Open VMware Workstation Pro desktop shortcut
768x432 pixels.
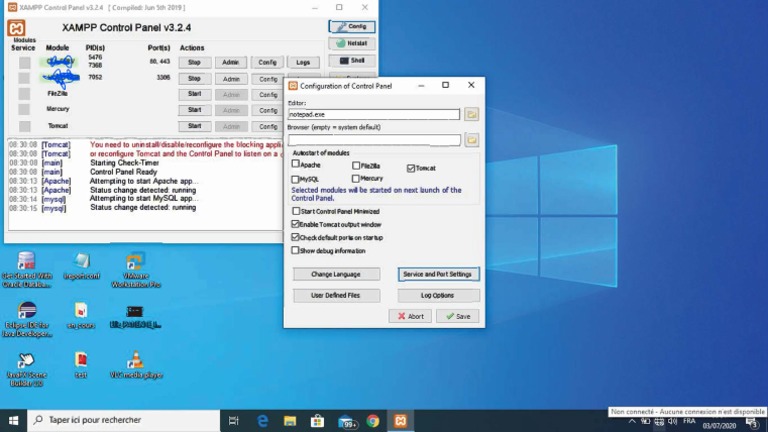click(x=135, y=262)
